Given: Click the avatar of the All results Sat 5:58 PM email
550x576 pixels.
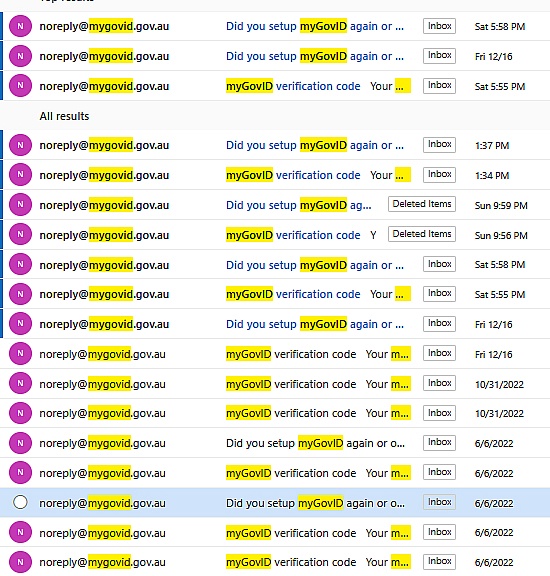Looking at the screenshot, I should tap(20, 264).
